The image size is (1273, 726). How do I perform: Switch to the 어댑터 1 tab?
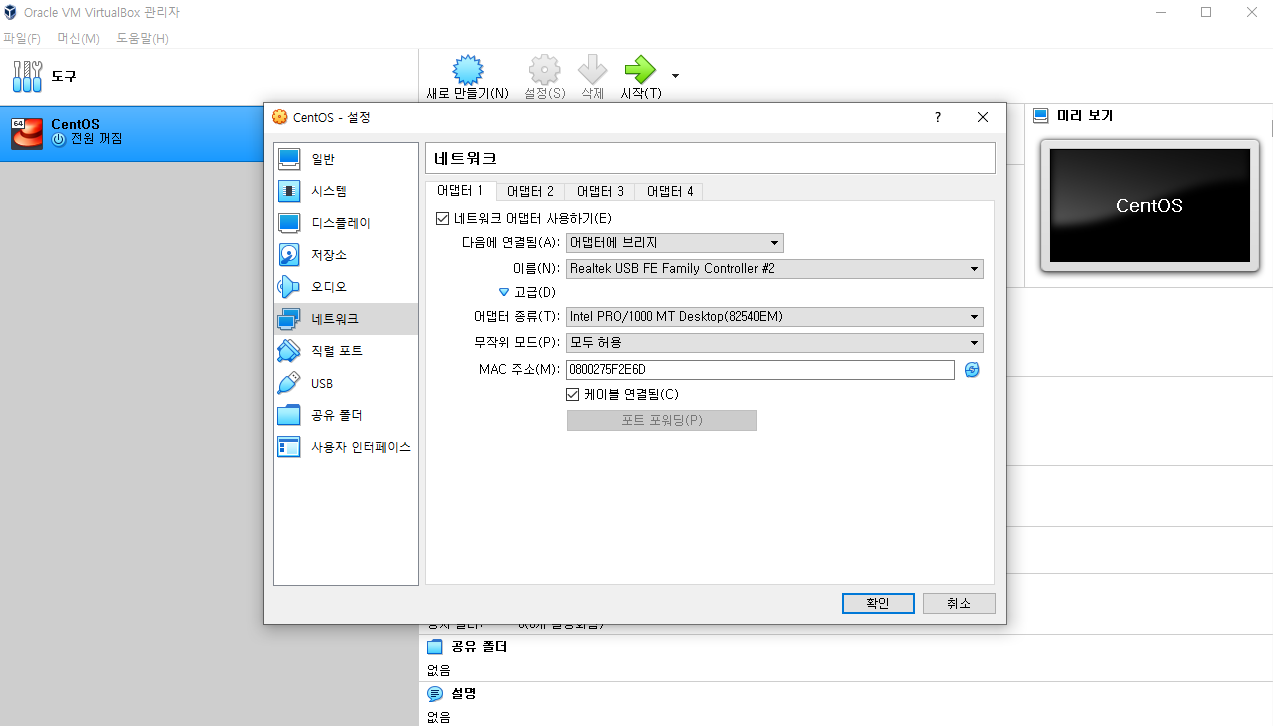click(x=460, y=190)
